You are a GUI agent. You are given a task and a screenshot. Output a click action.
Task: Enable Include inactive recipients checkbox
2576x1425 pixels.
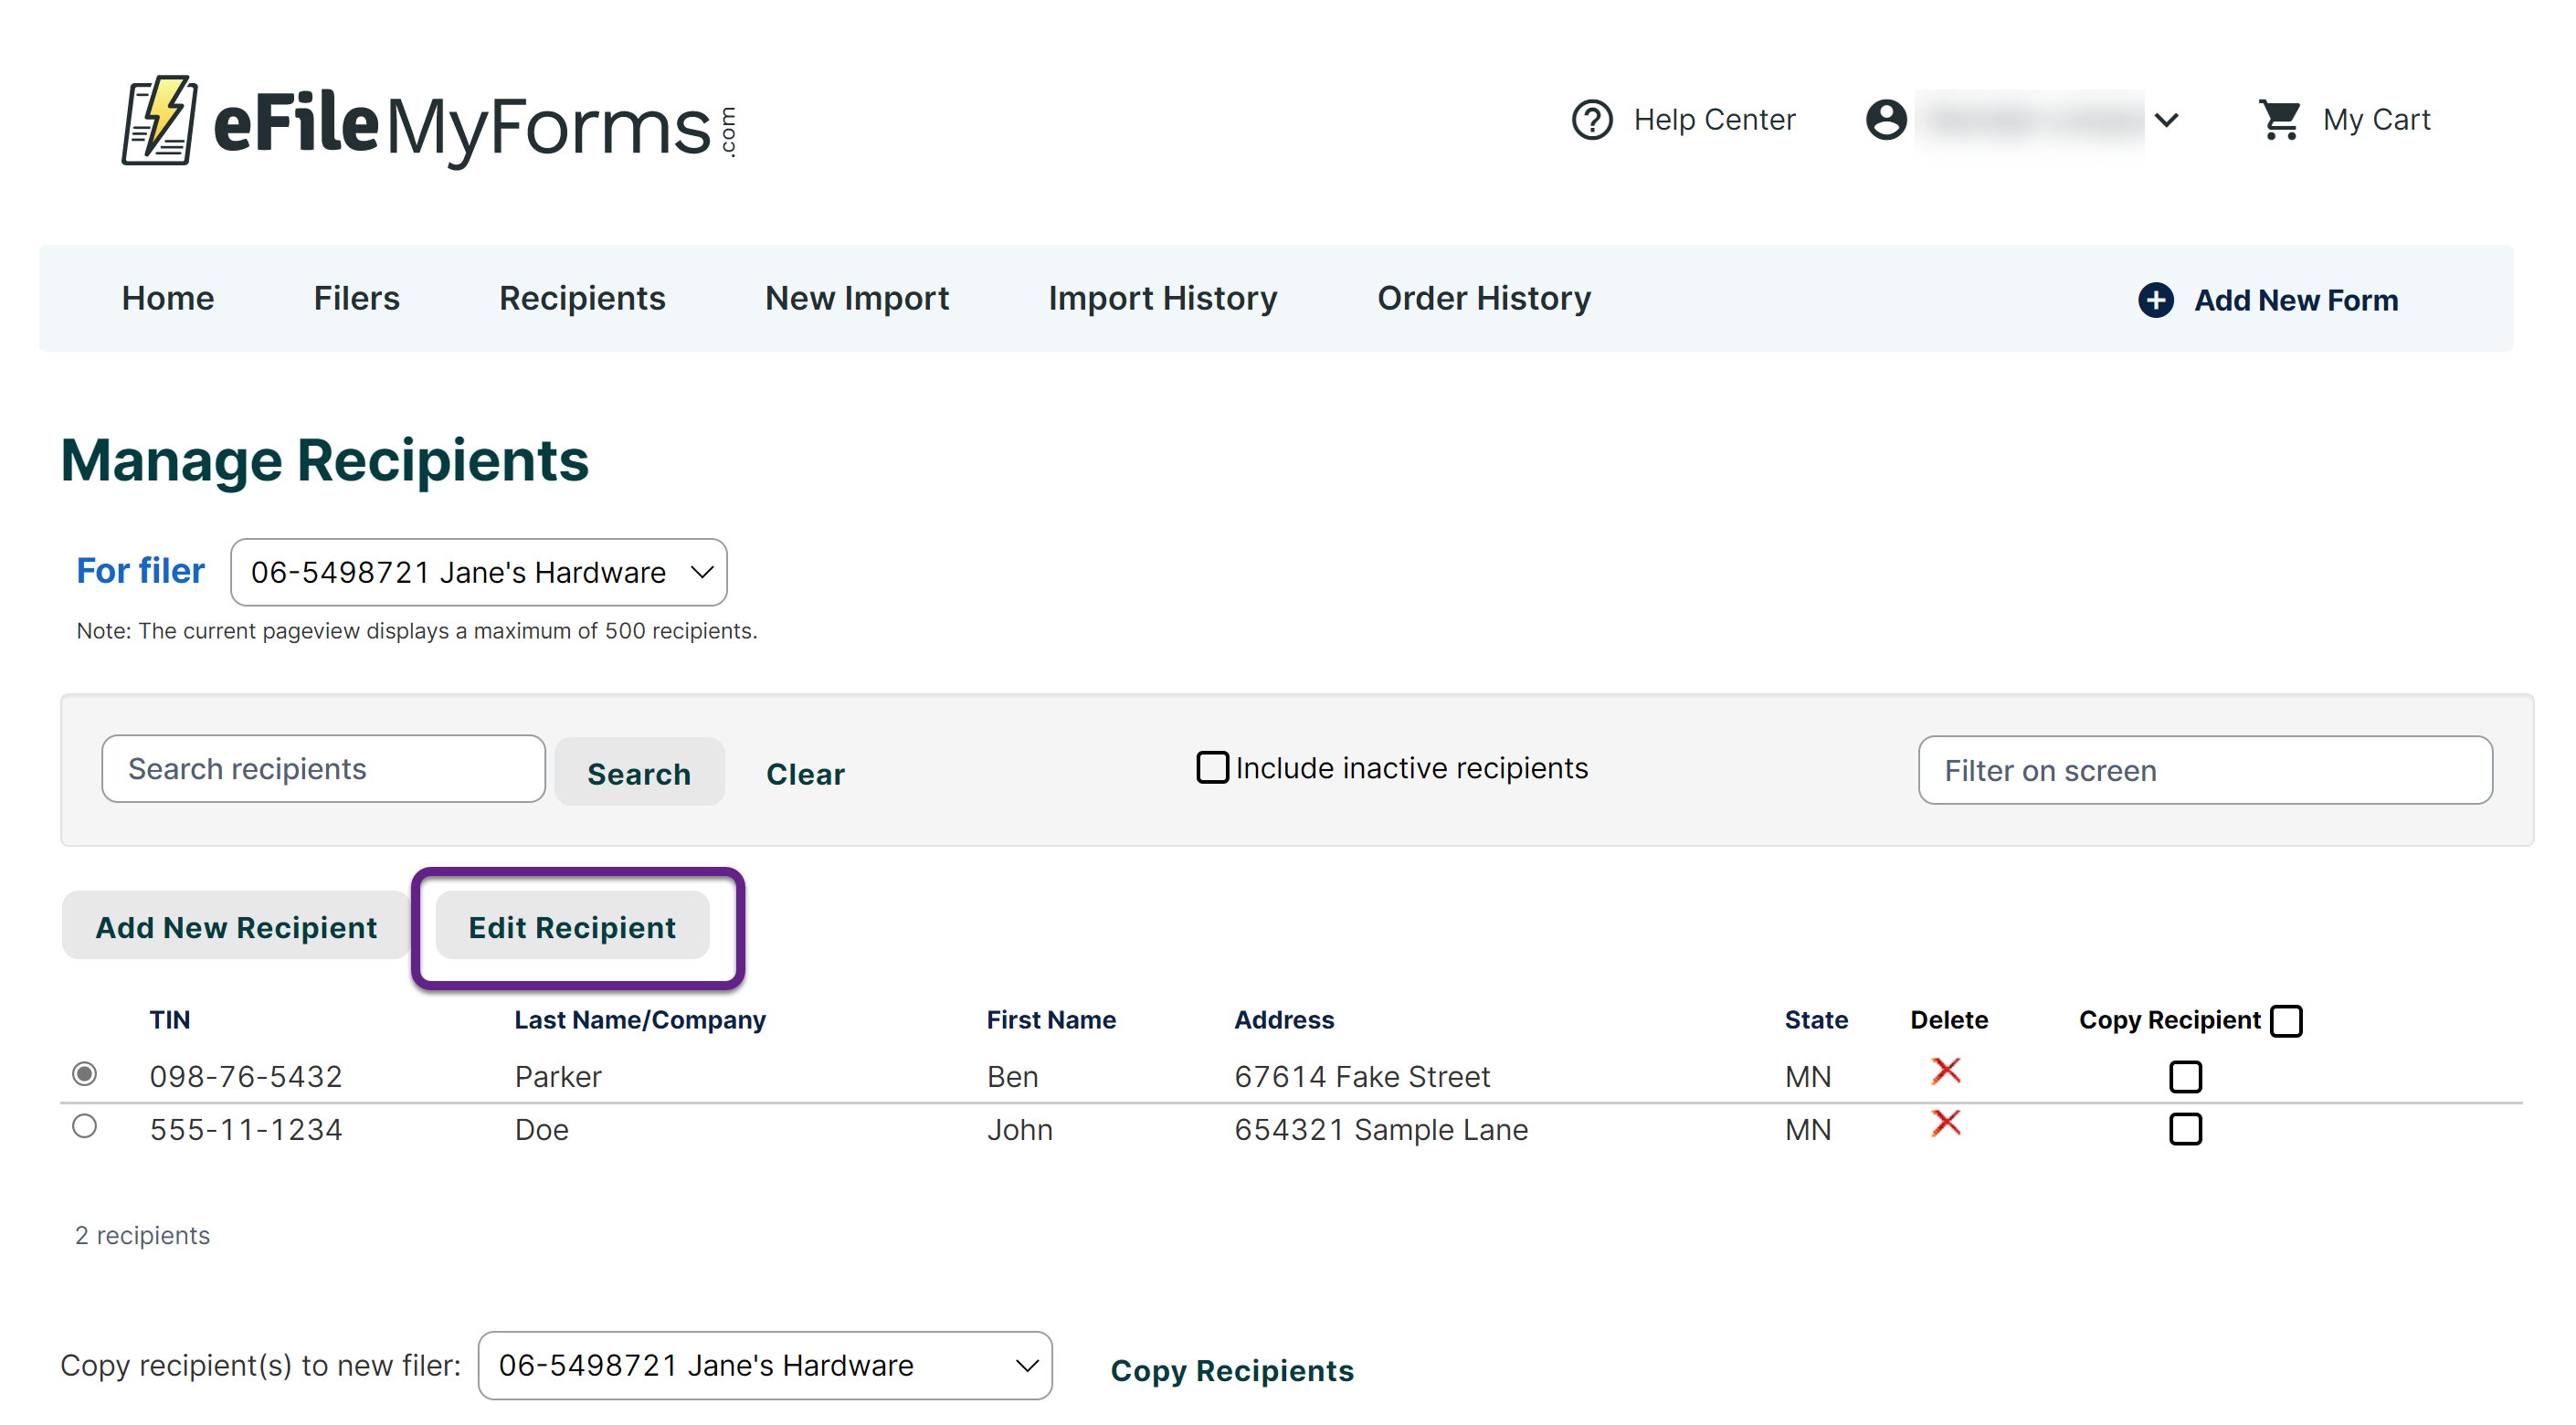click(x=1212, y=767)
